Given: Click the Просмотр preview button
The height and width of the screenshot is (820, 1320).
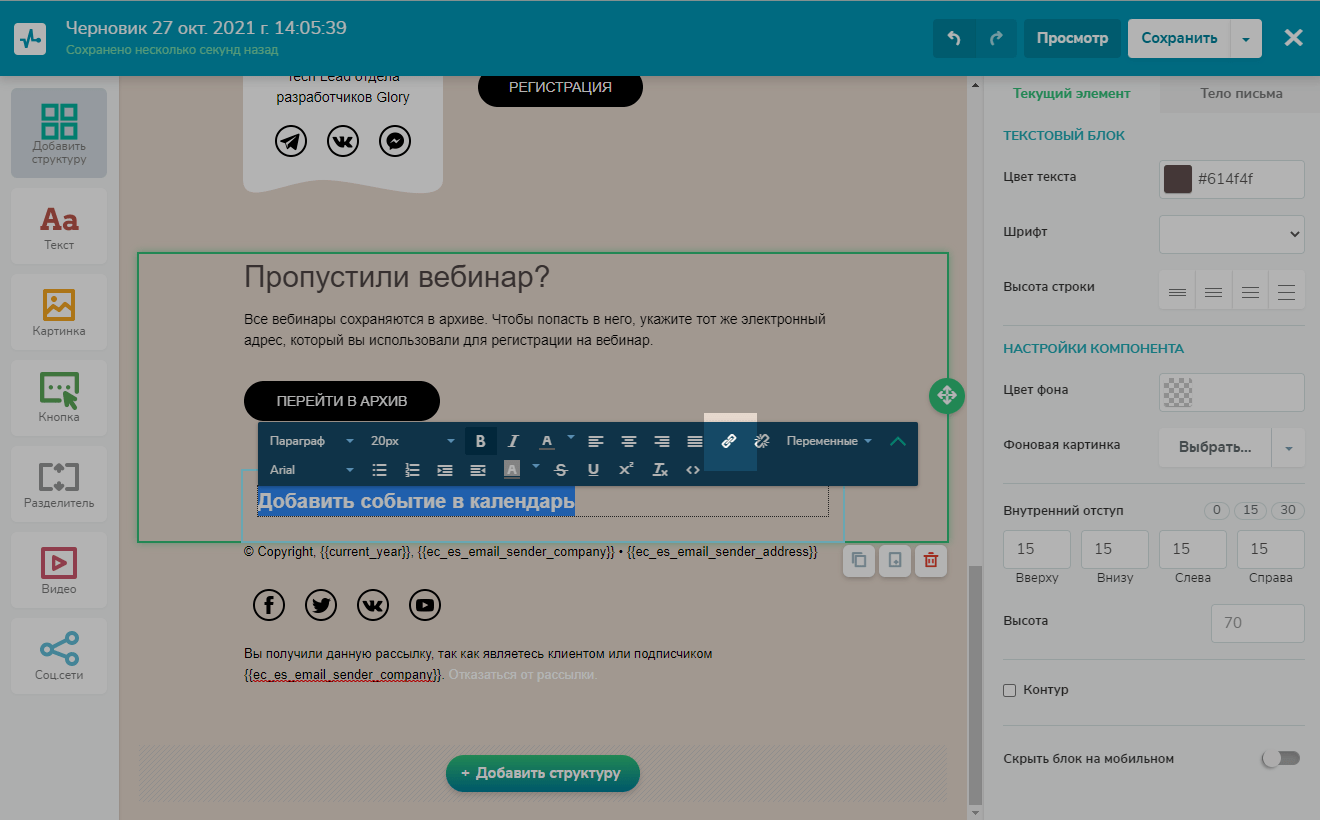Looking at the screenshot, I should point(1072,38).
